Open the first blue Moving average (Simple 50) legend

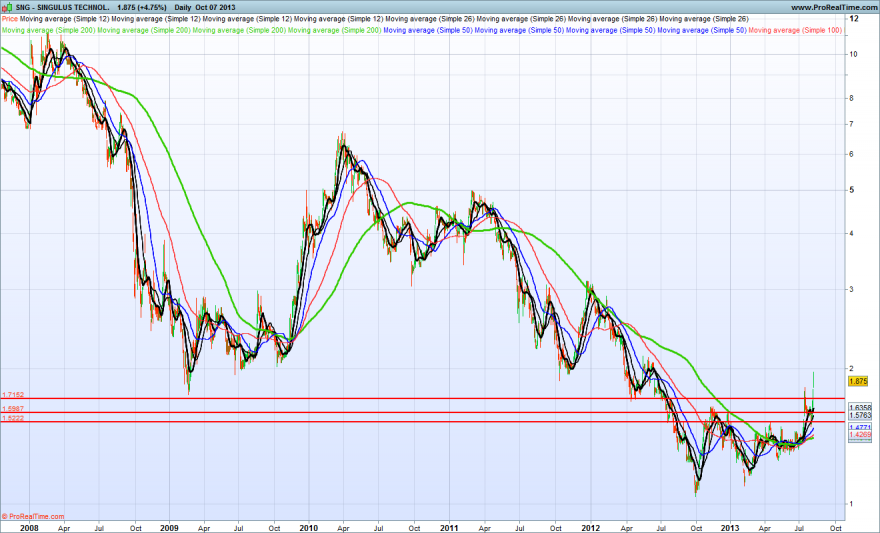[x=428, y=30]
